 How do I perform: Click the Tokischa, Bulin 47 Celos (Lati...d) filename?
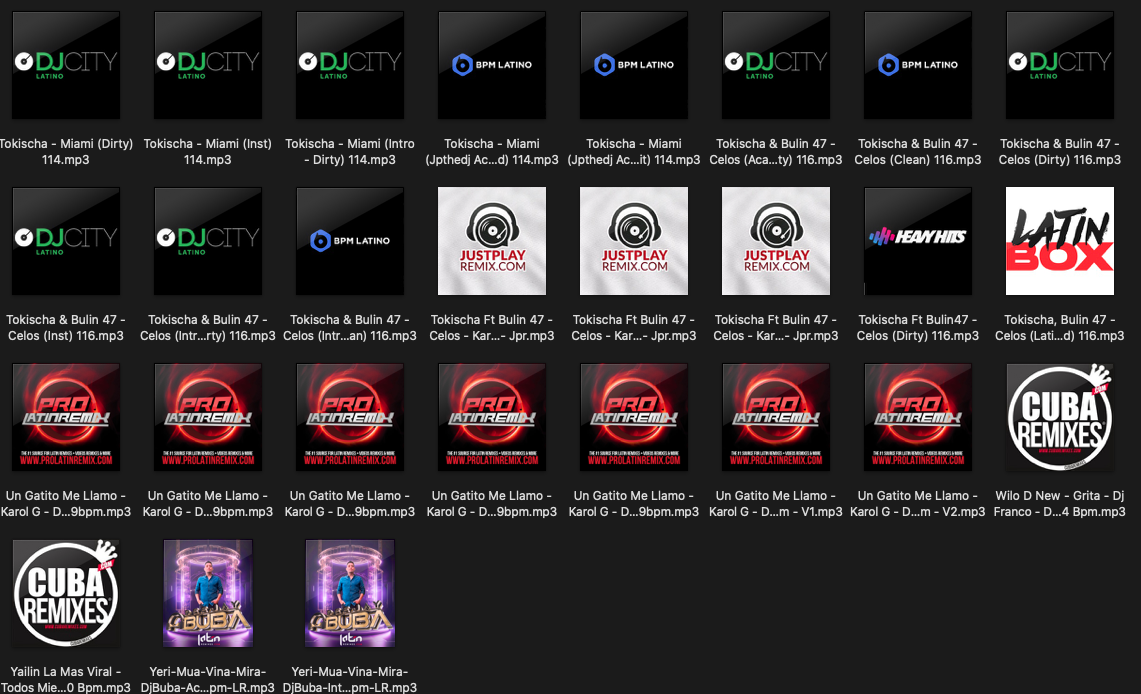1060,328
